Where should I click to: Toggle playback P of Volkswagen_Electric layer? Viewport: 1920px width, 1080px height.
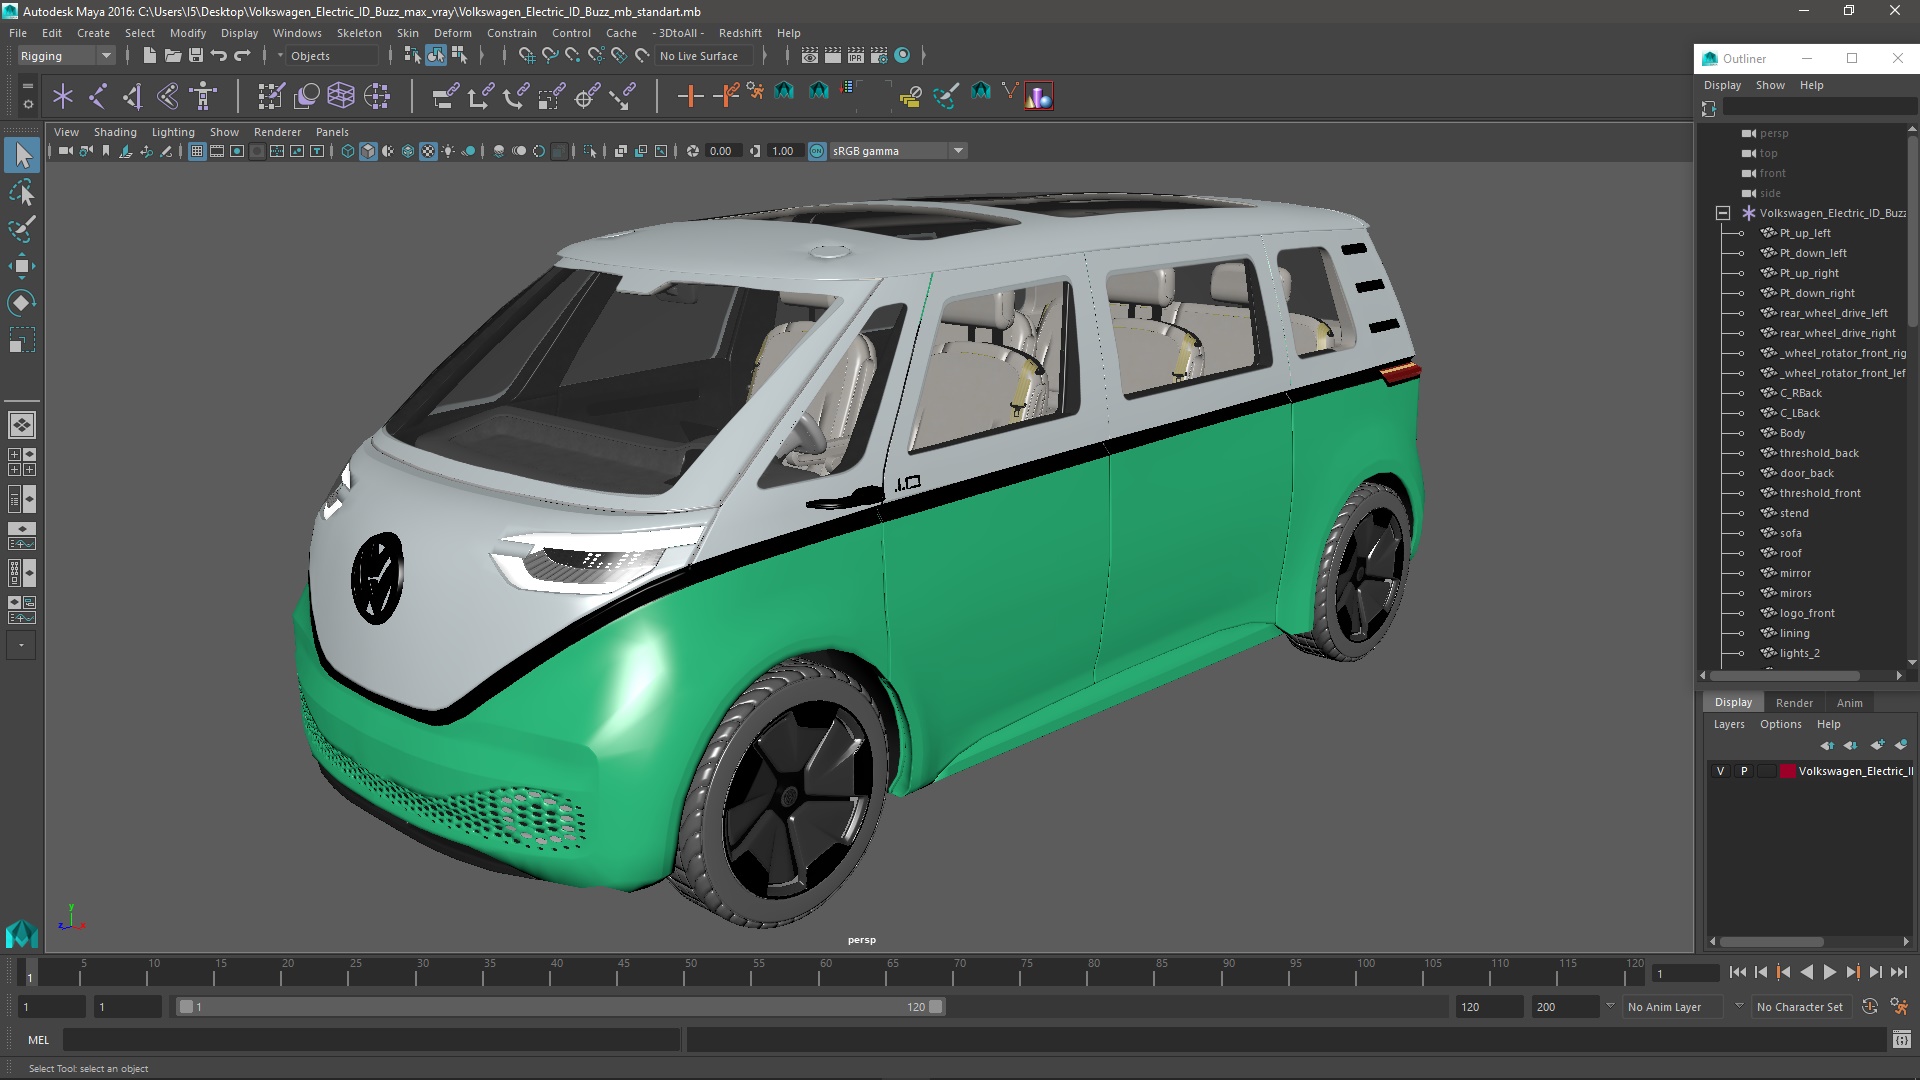pos(1744,771)
